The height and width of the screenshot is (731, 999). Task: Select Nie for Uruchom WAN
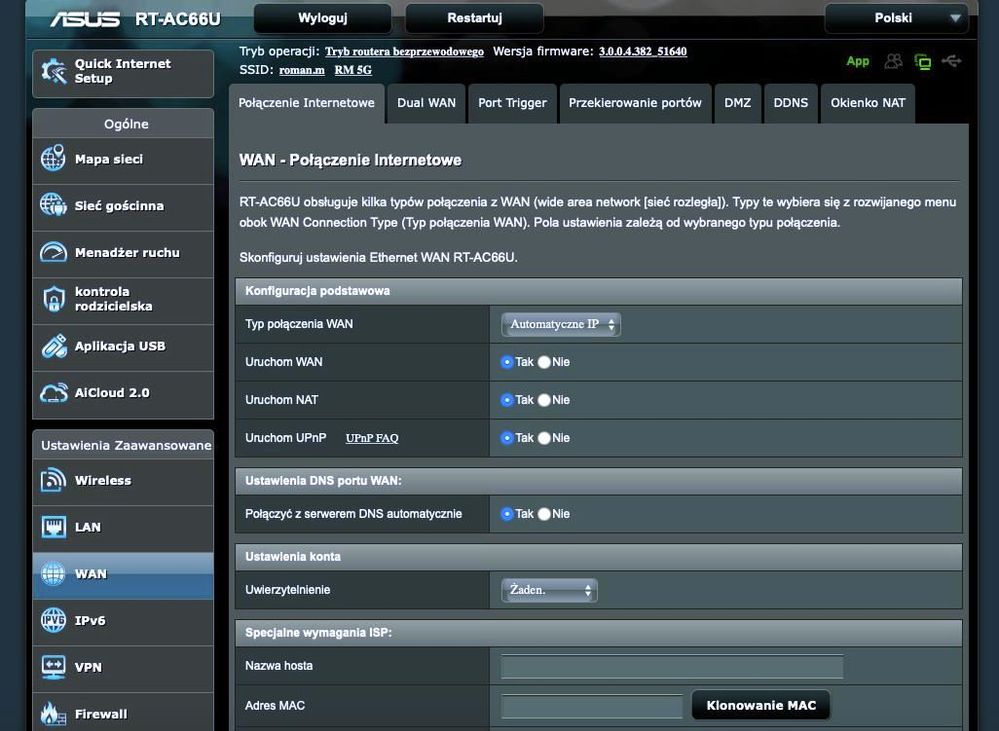(544, 362)
